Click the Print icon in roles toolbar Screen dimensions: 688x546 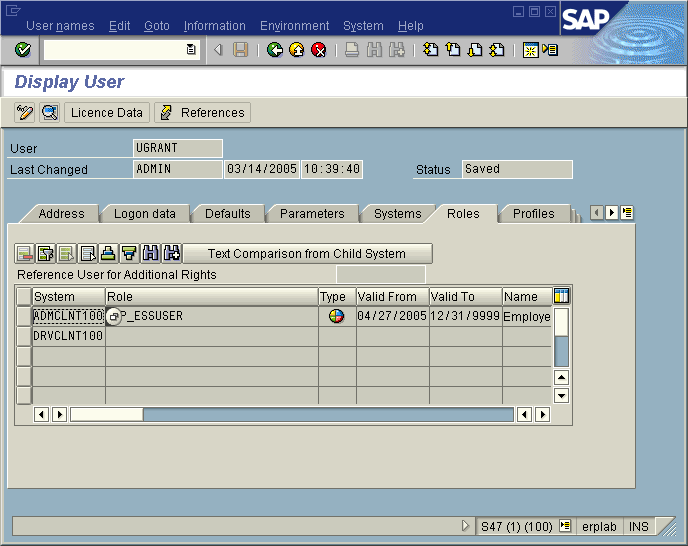tap(108, 254)
